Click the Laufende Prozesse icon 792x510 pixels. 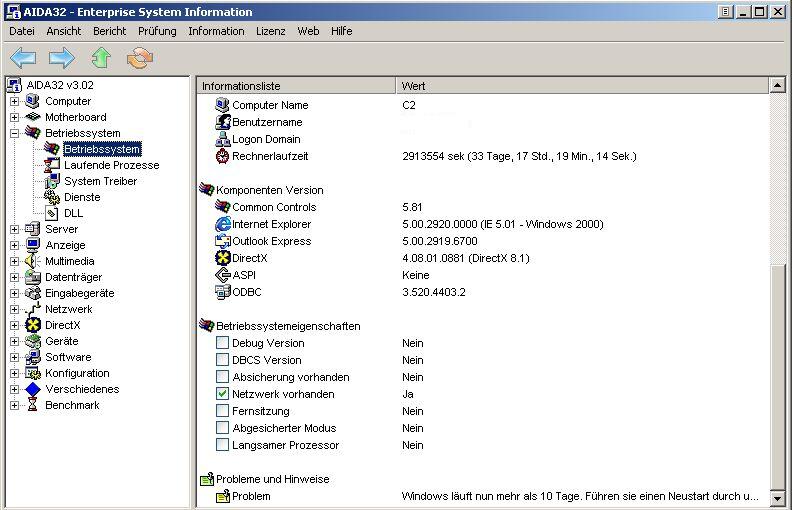(x=51, y=165)
